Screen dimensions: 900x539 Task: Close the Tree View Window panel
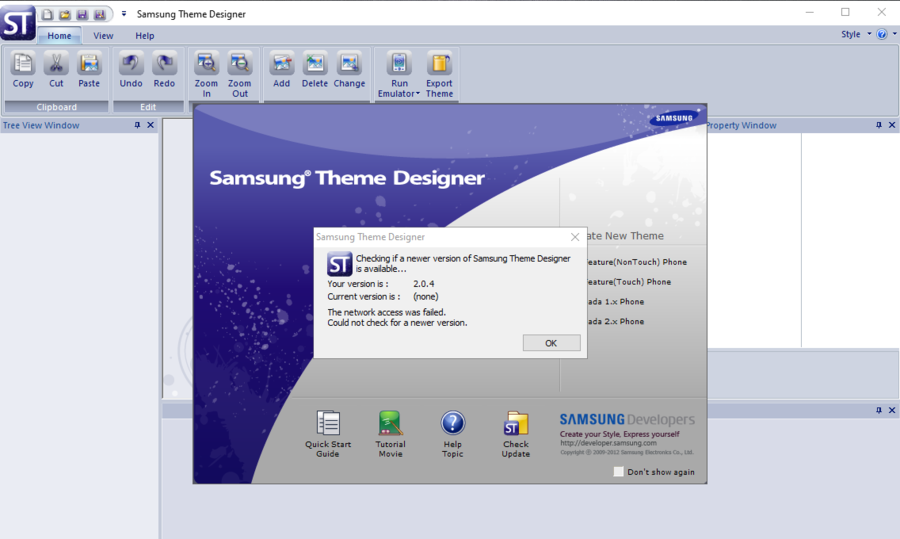pos(150,125)
